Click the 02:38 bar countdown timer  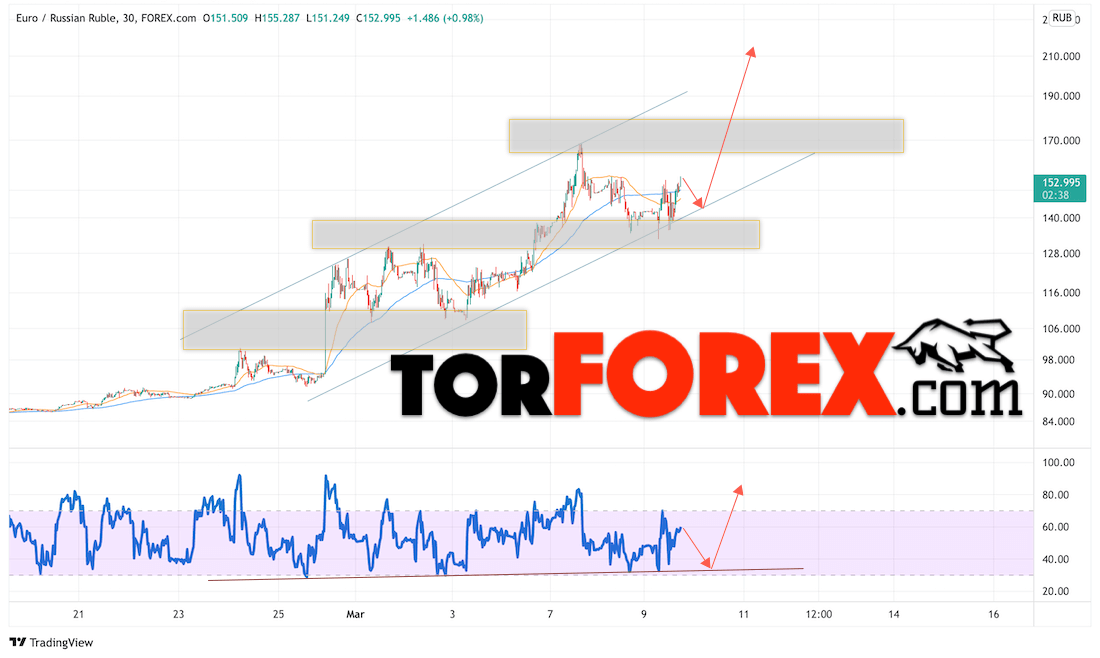click(x=1056, y=195)
